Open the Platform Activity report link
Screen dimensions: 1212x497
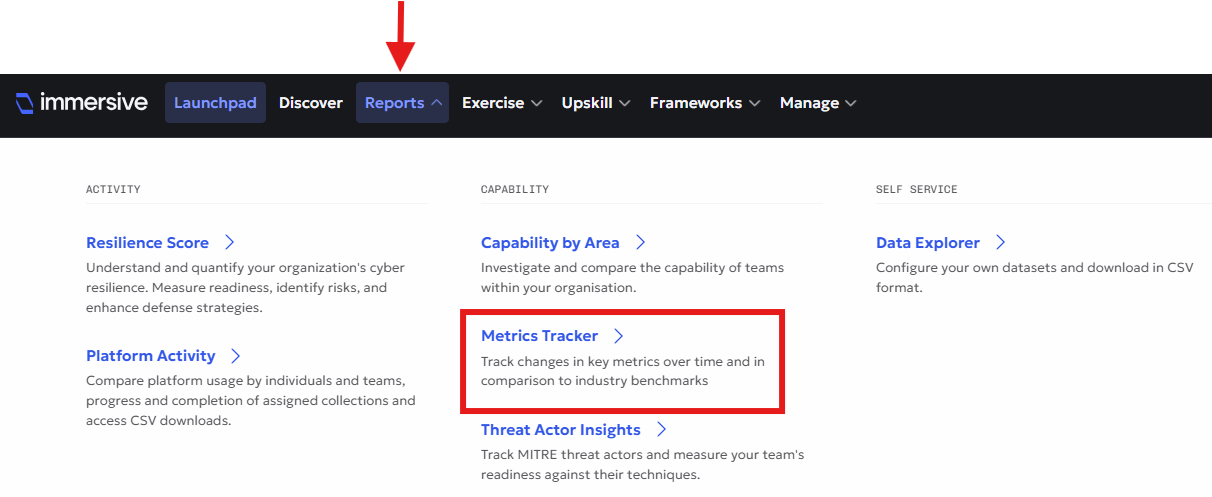[151, 355]
